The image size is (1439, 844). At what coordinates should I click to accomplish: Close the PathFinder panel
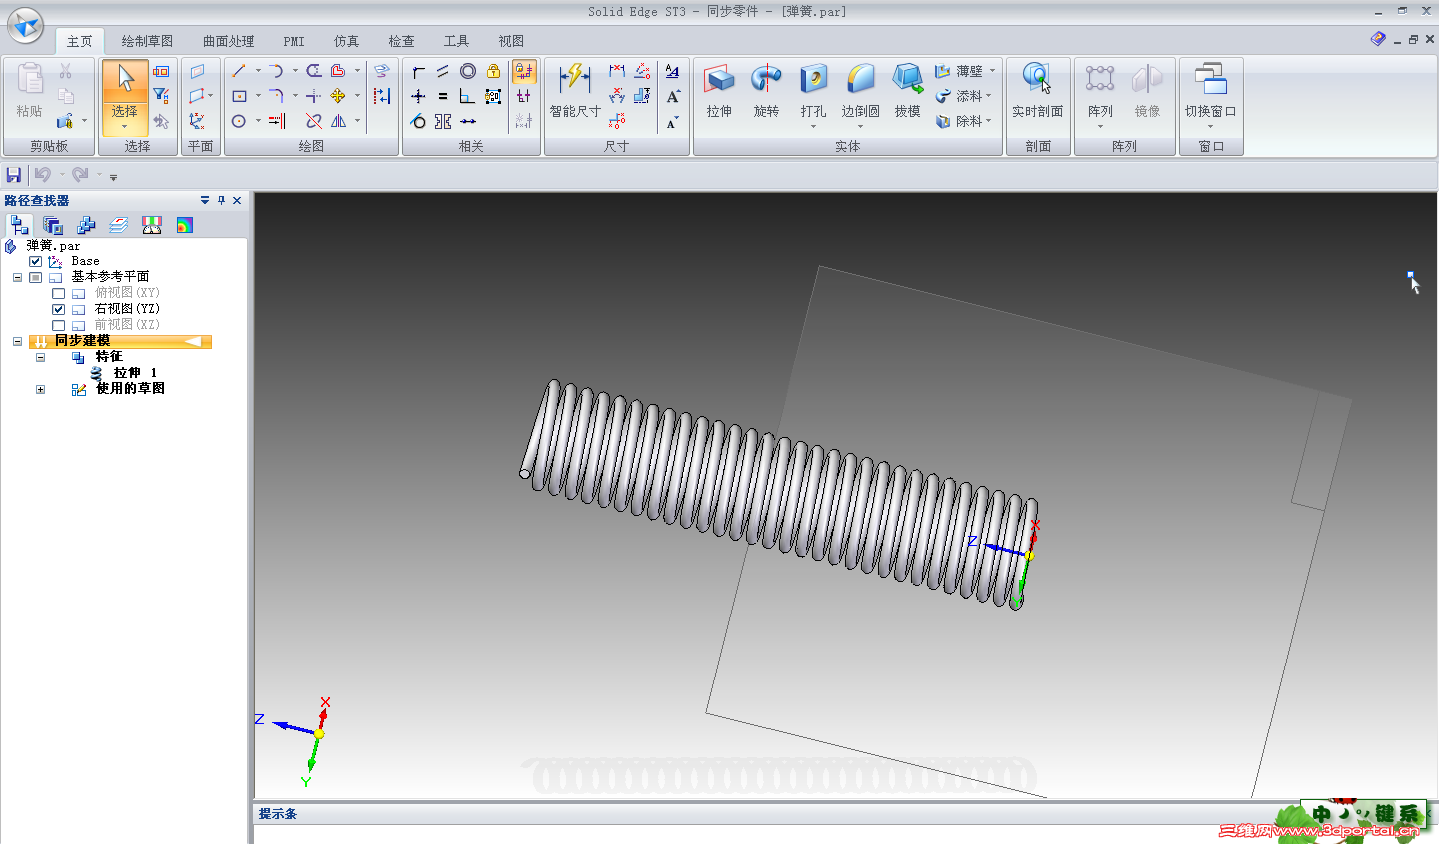[237, 200]
